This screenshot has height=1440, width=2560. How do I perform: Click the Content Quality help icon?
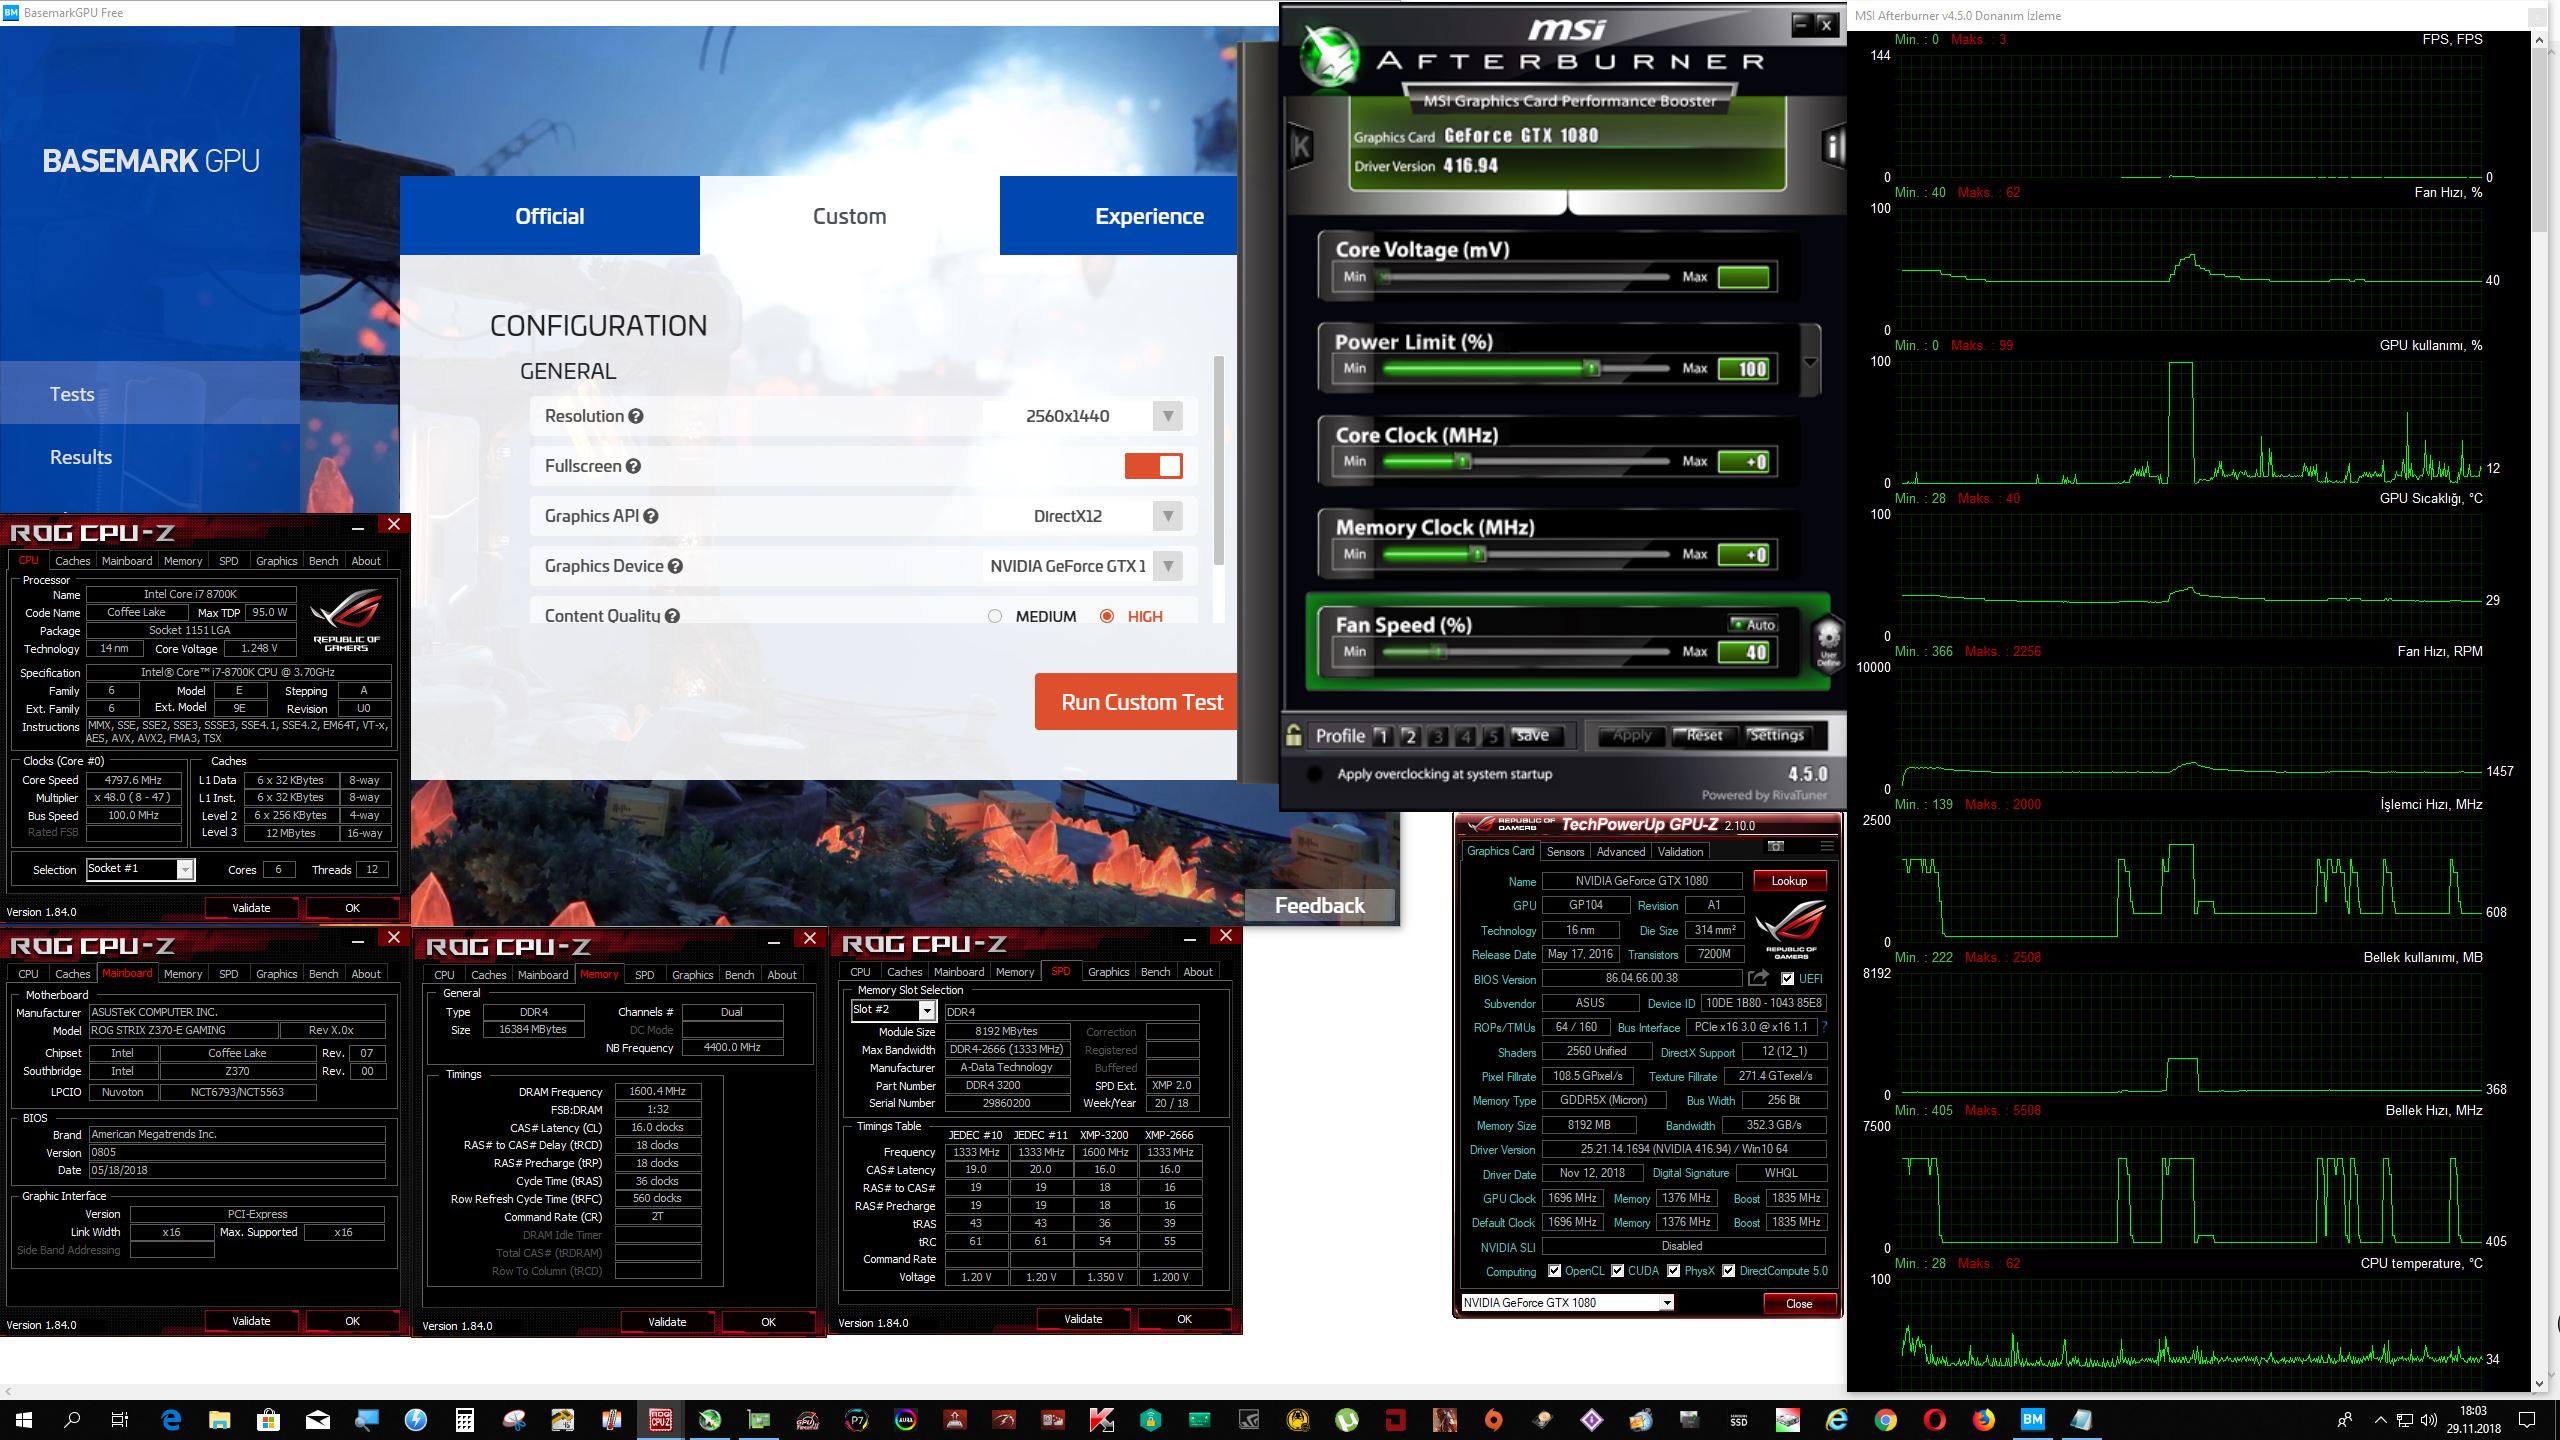pyautogui.click(x=672, y=616)
